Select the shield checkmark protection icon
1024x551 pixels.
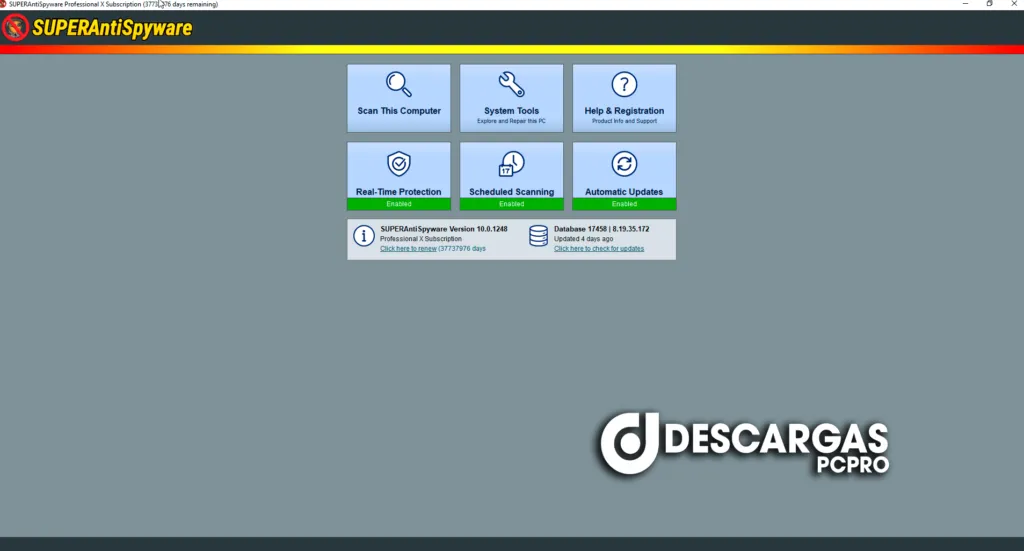click(399, 164)
